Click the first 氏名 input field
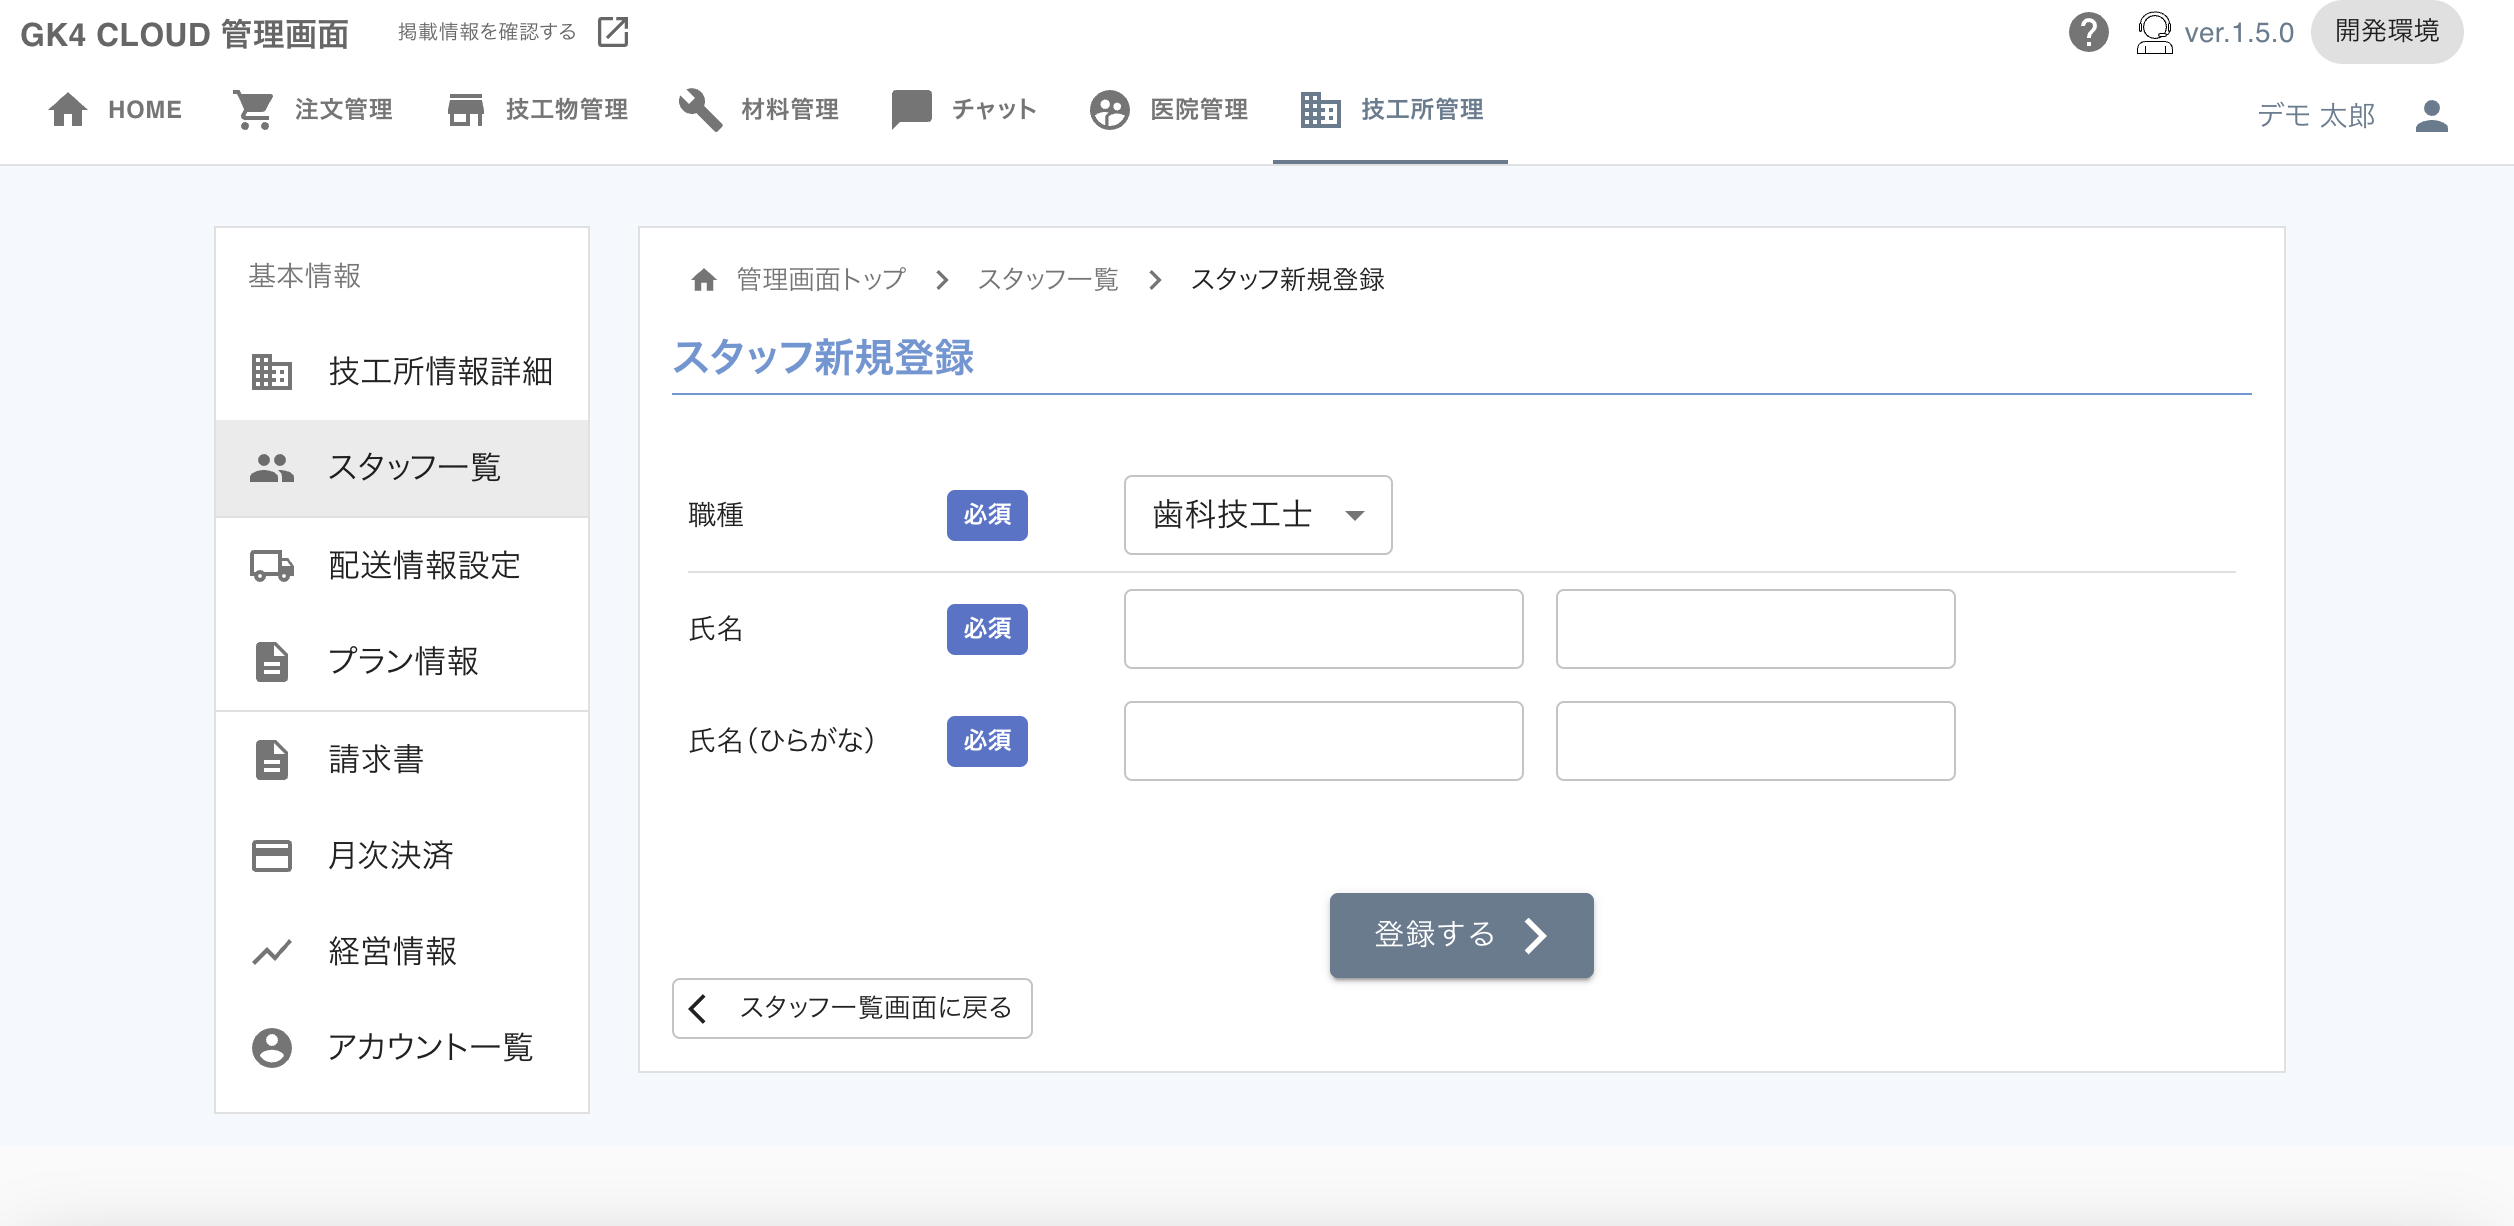 pyautogui.click(x=1323, y=629)
